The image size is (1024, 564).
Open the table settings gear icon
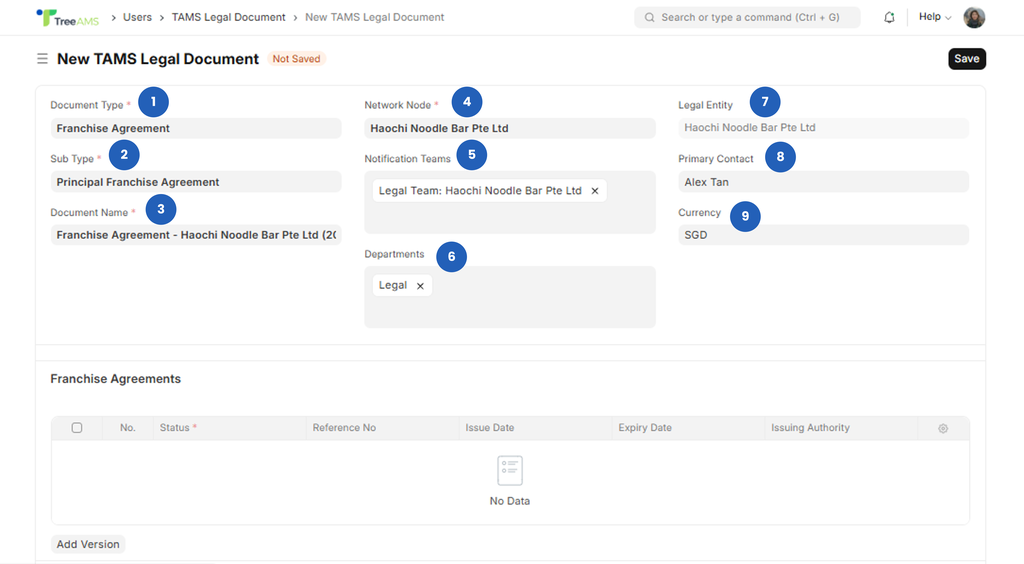tap(943, 428)
